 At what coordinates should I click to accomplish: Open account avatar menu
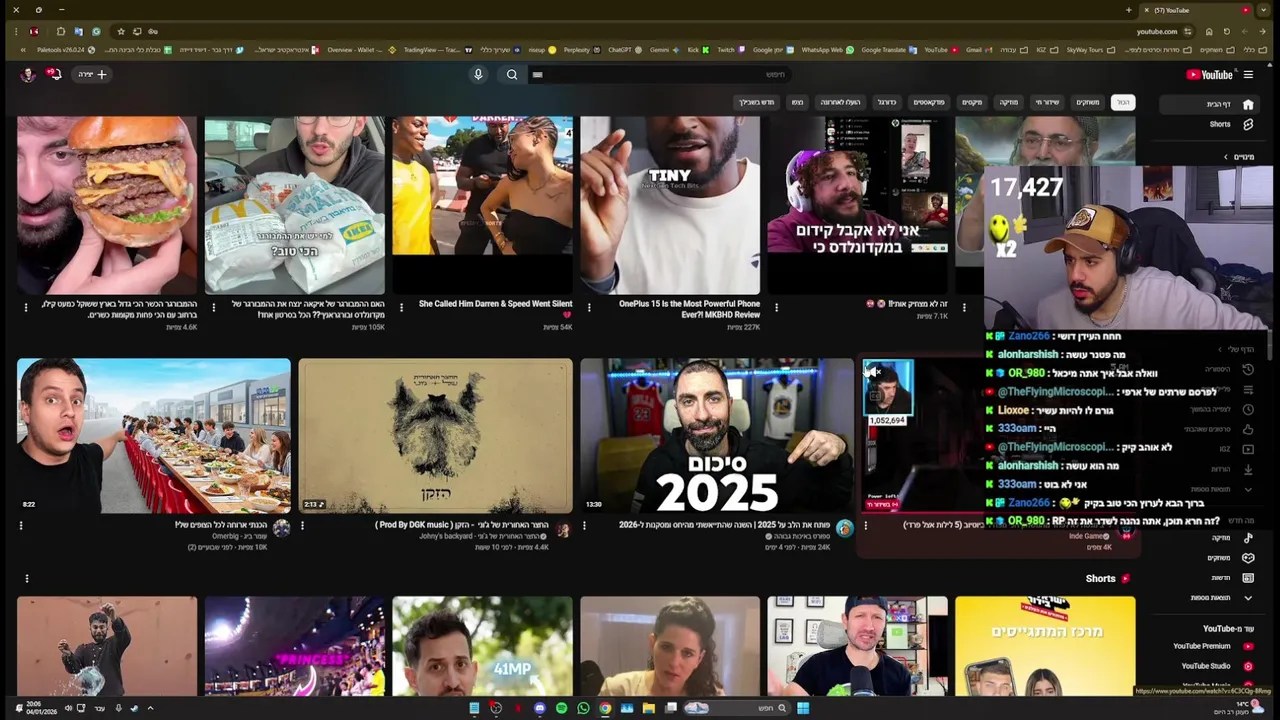click(28, 74)
